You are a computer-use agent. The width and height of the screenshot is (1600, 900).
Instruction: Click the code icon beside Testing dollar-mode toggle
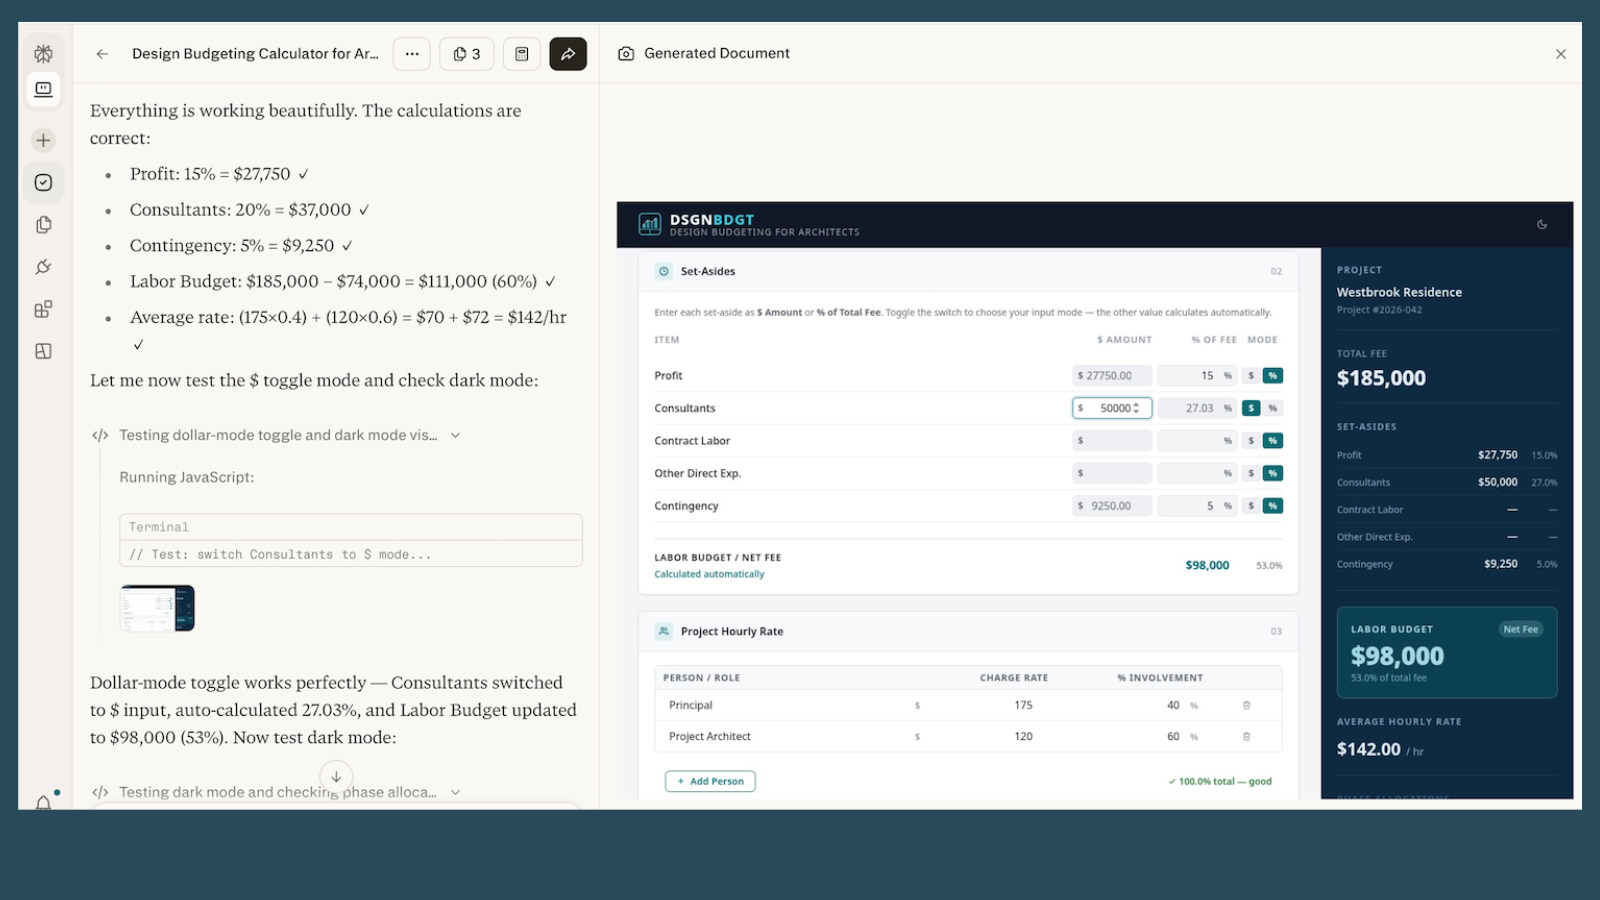click(x=100, y=435)
